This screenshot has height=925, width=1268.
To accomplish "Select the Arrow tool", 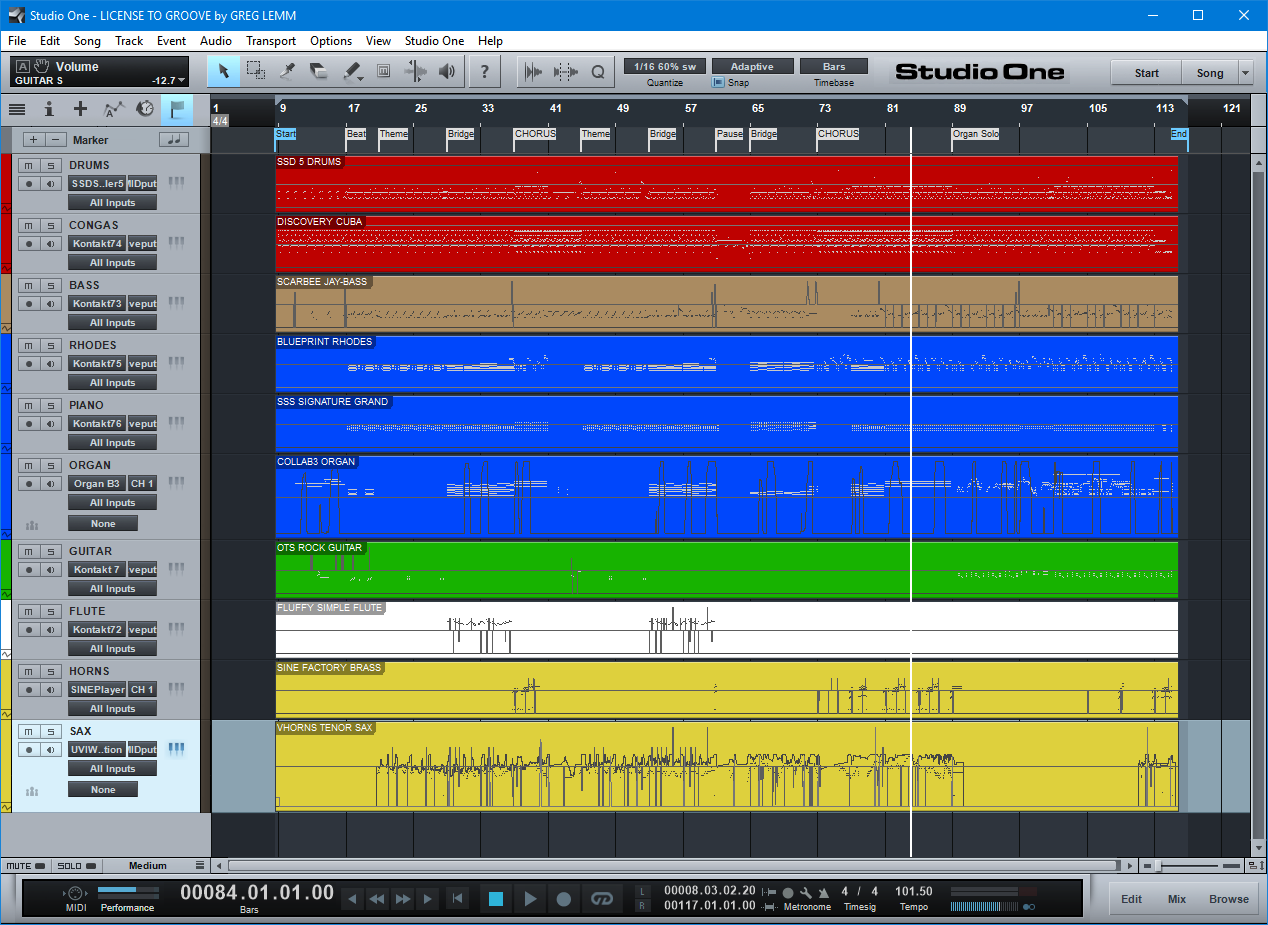I will coord(224,71).
